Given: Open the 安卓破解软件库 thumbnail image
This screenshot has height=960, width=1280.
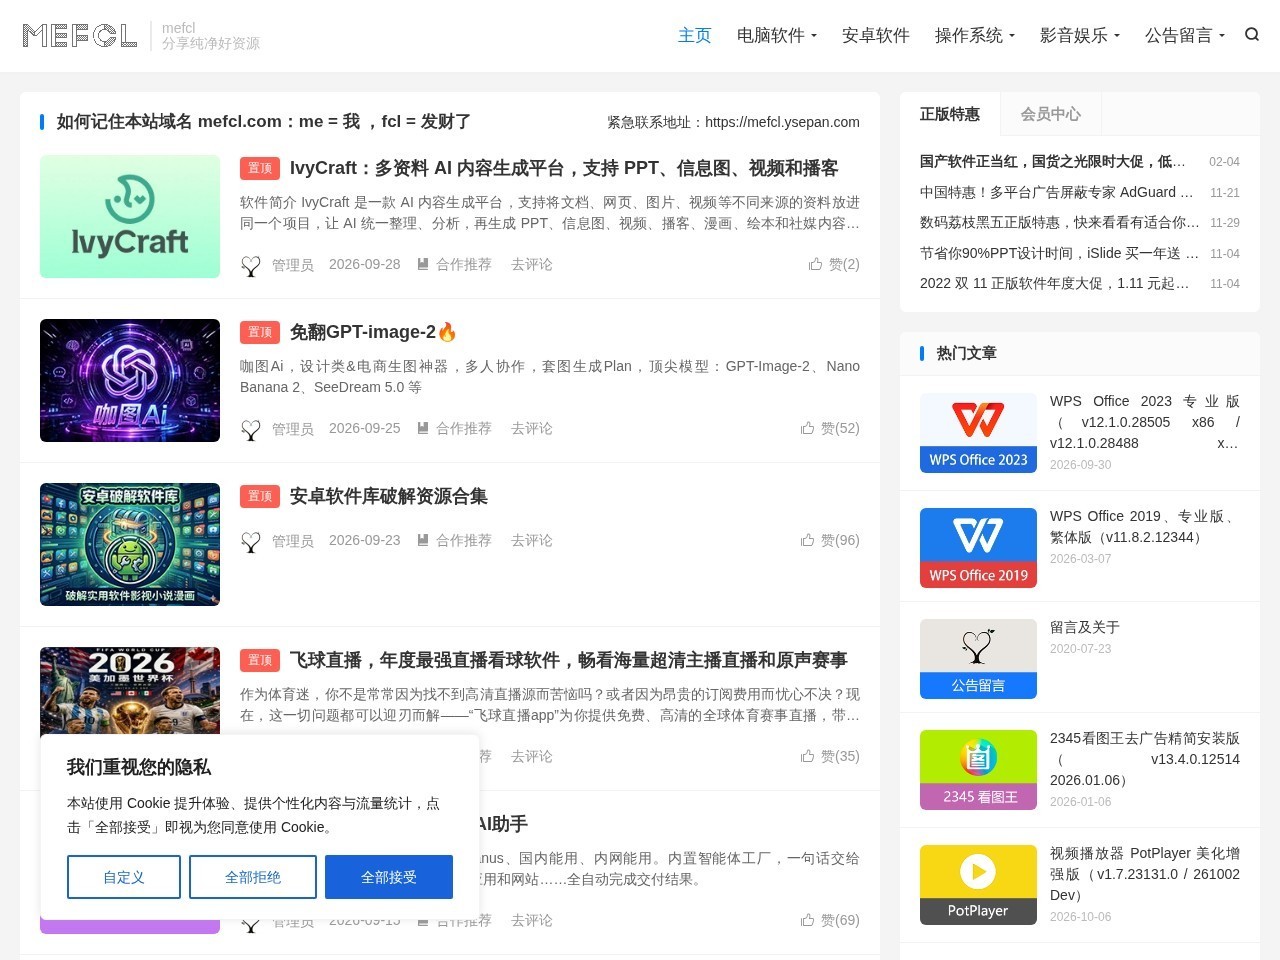Looking at the screenshot, I should click(x=130, y=544).
